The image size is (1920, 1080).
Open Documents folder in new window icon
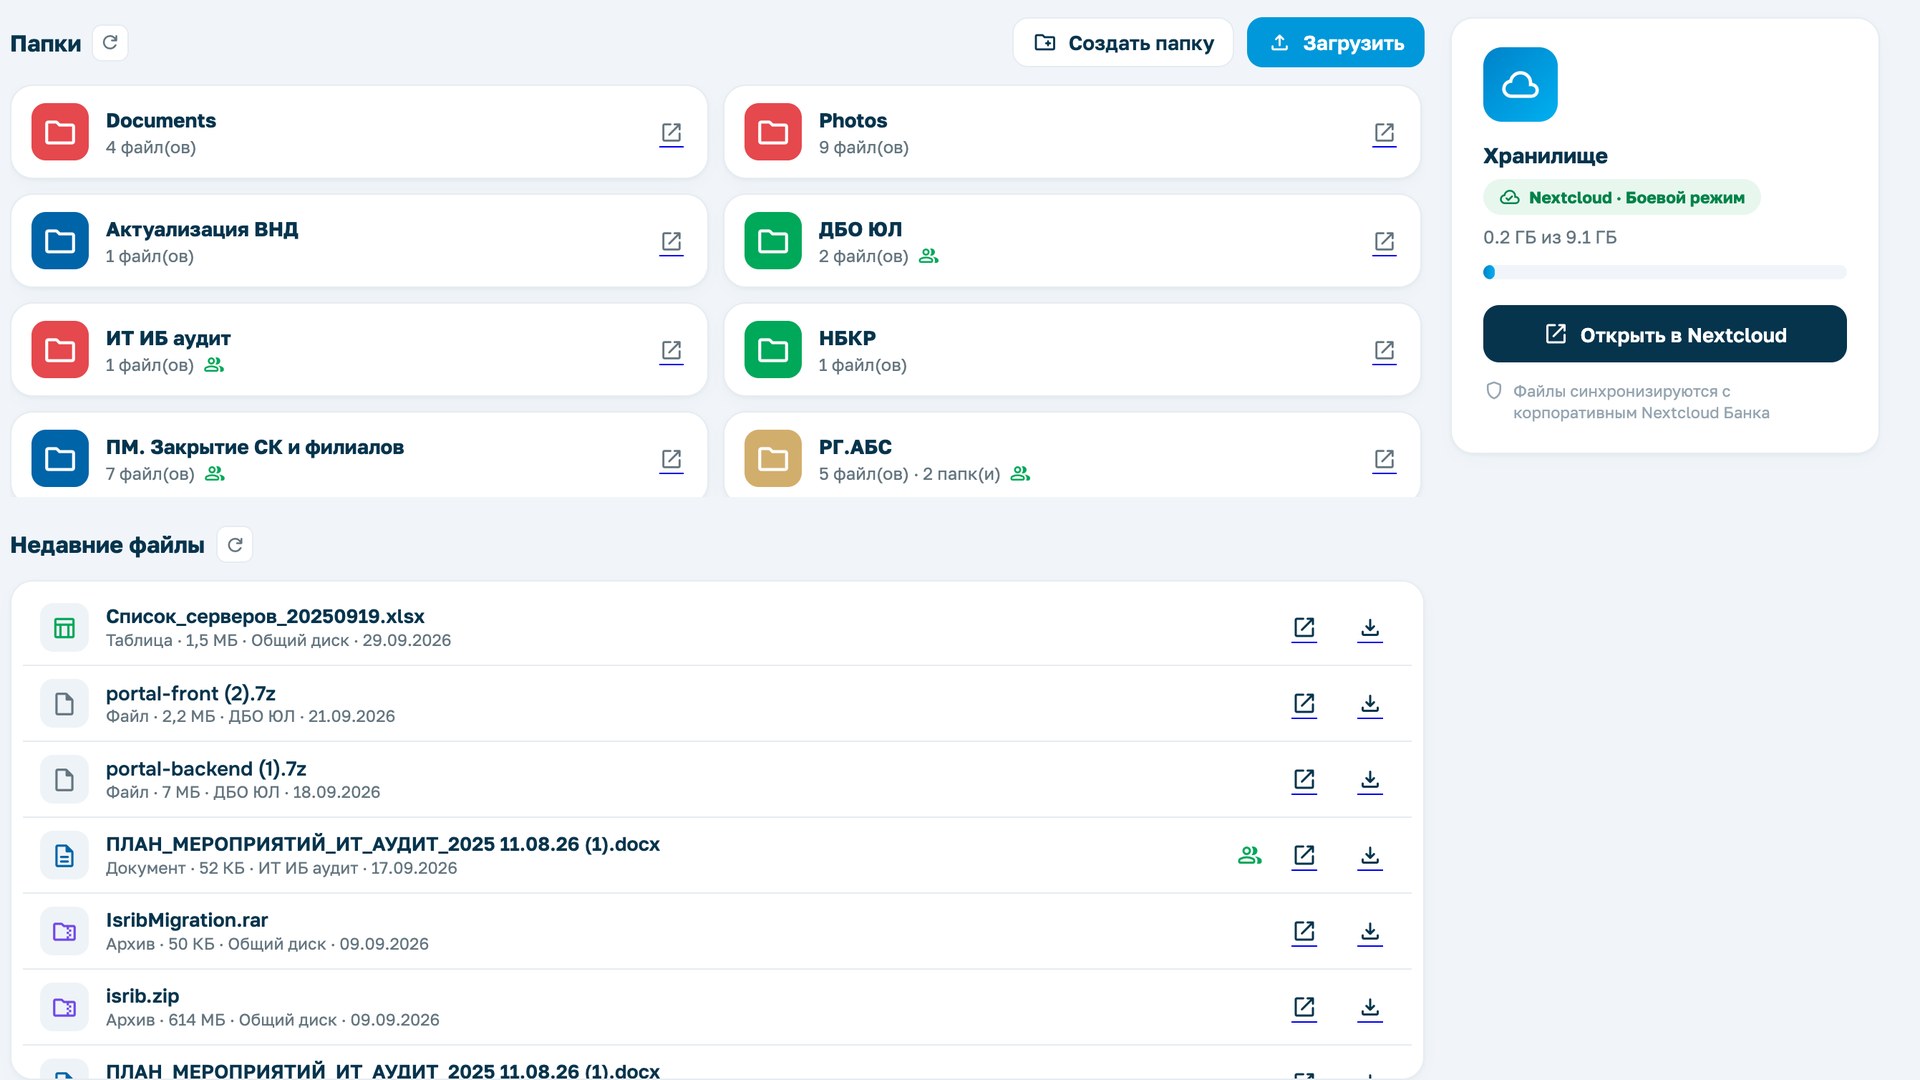671,133
